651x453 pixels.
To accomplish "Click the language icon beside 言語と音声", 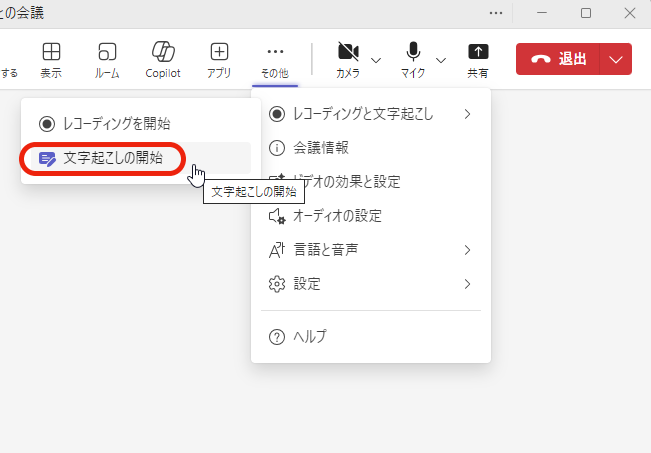I will pos(277,250).
